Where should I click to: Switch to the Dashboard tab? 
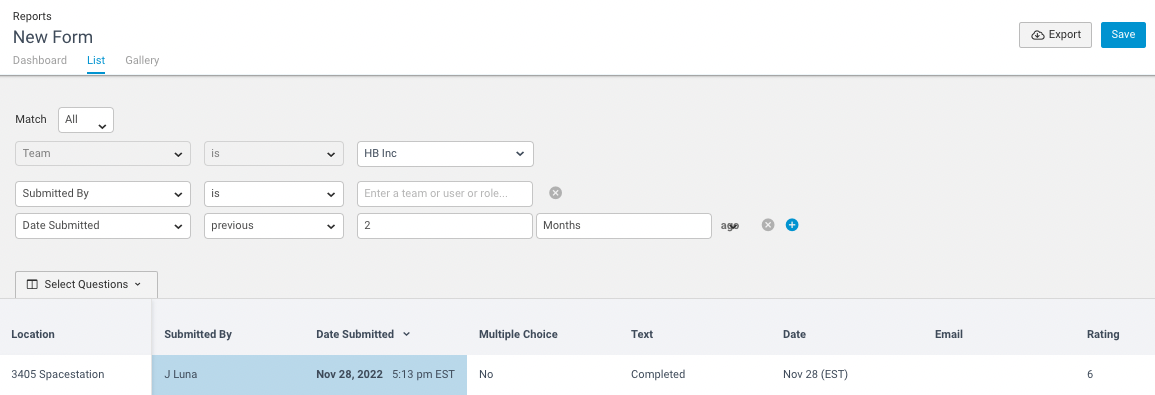[x=40, y=60]
